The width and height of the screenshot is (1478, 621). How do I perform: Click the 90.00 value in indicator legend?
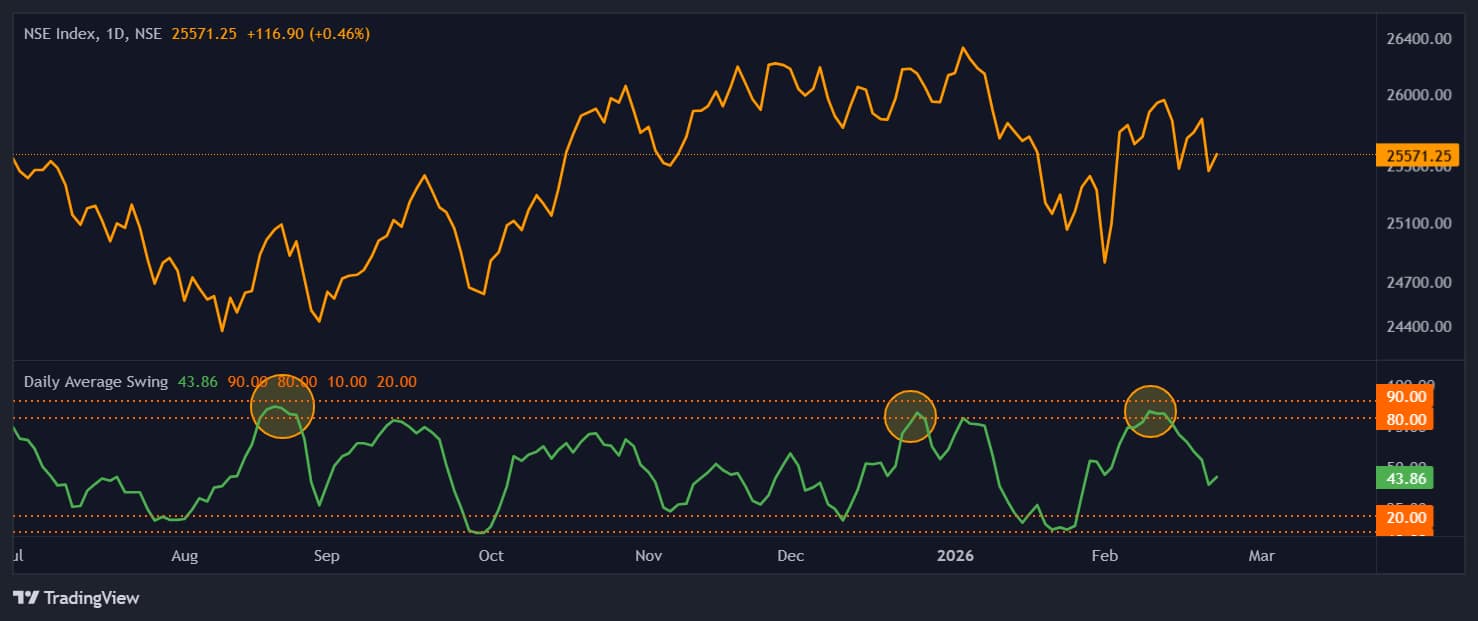click(x=247, y=381)
